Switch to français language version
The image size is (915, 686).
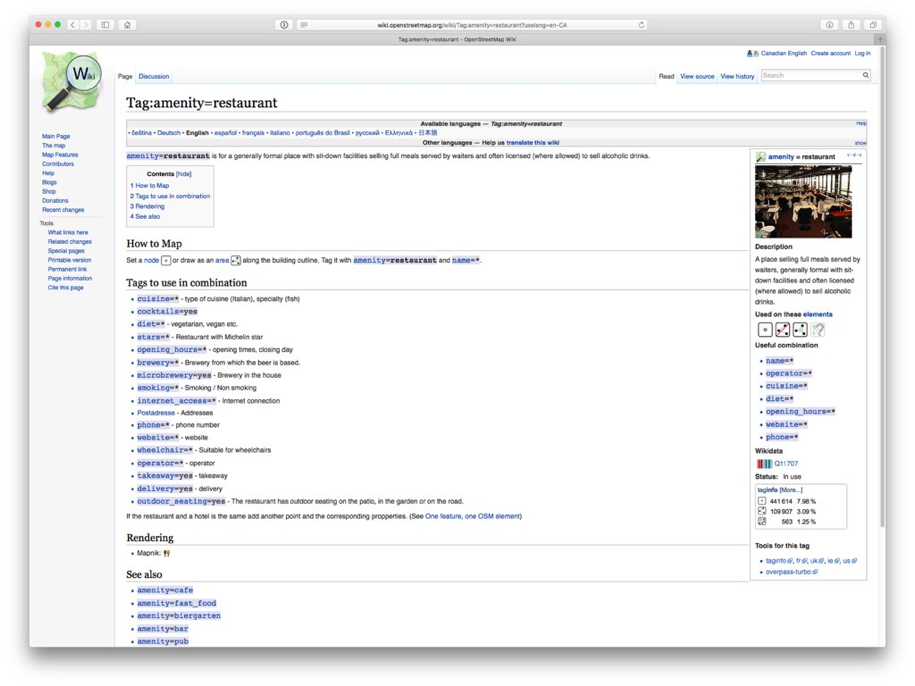point(253,133)
